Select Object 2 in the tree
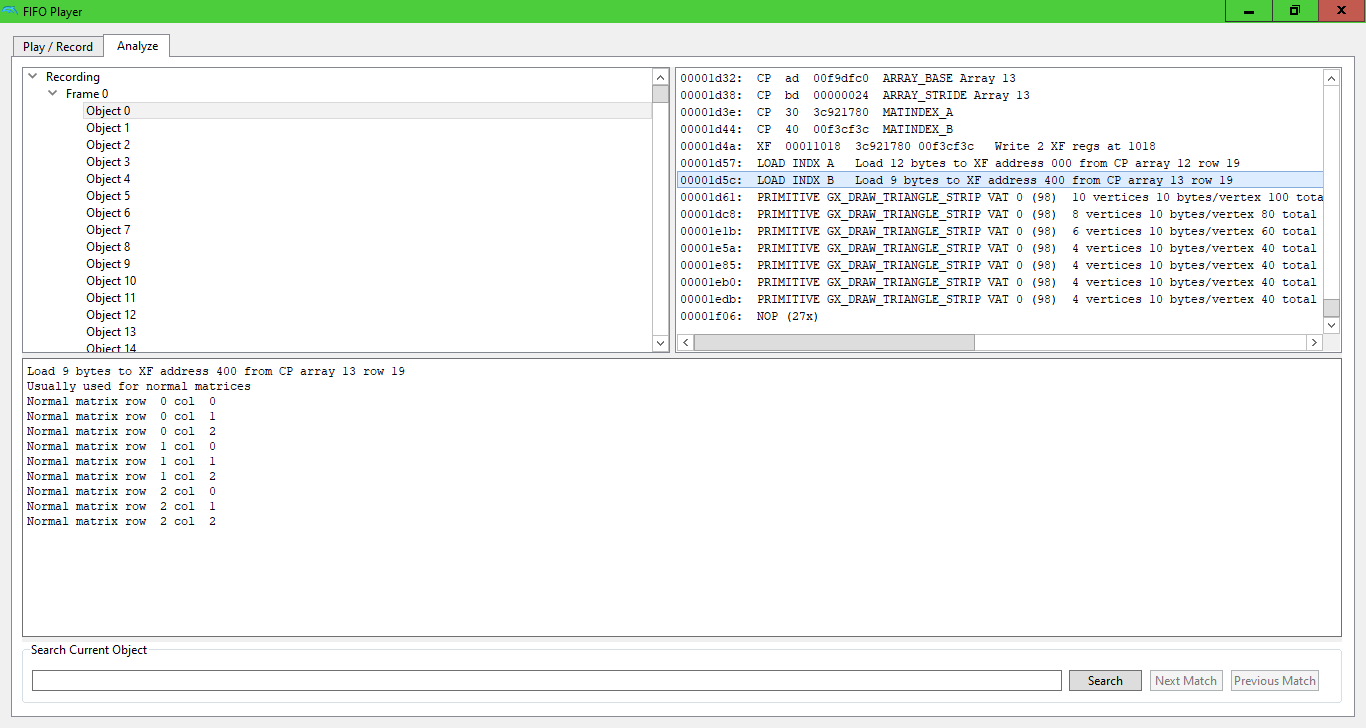The width and height of the screenshot is (1366, 728). coord(108,145)
